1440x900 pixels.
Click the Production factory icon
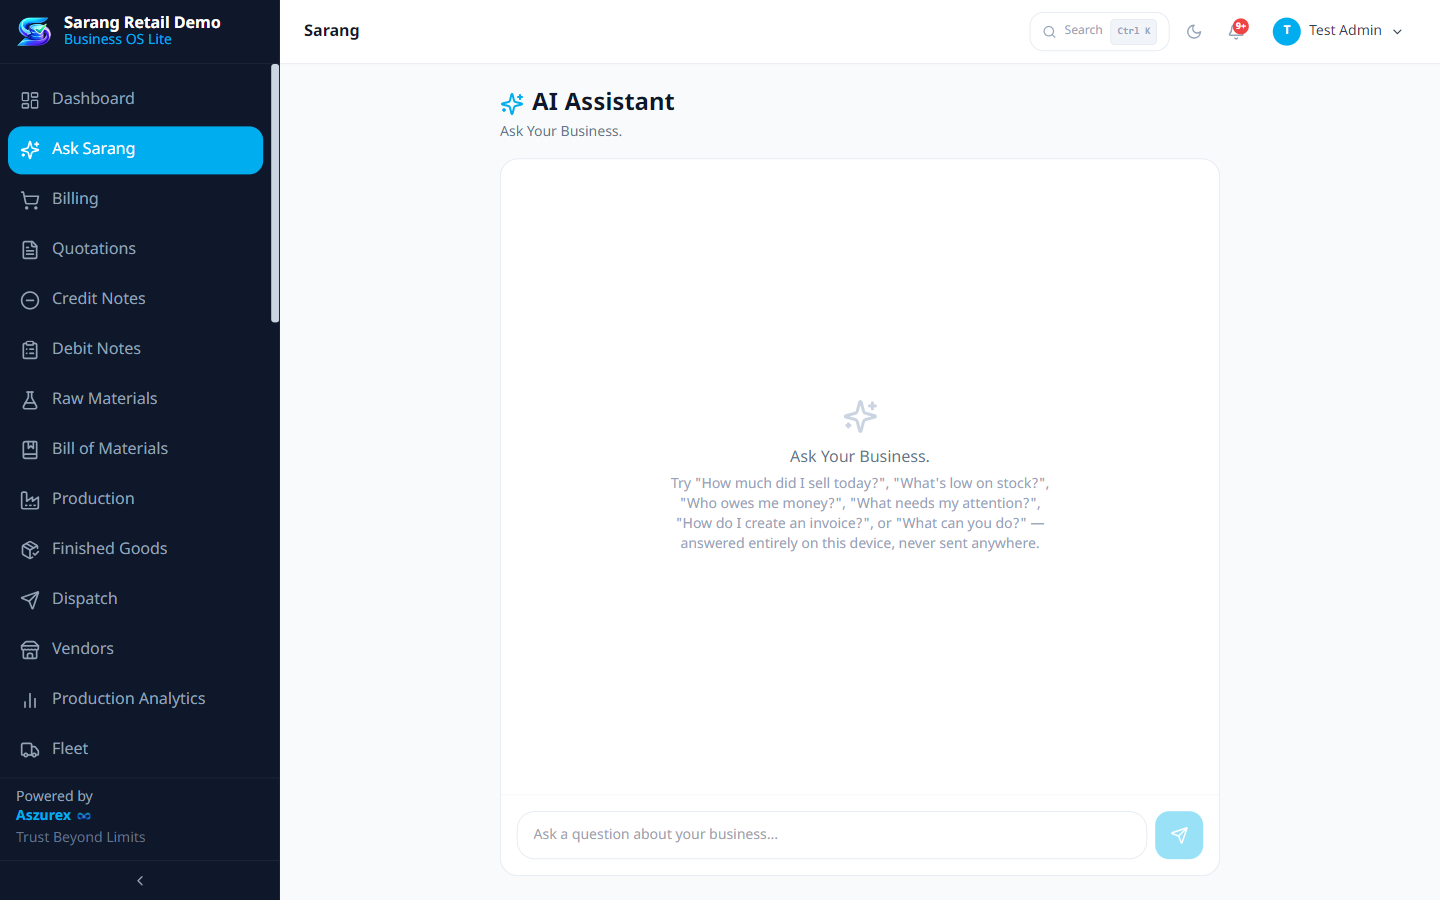tap(30, 499)
